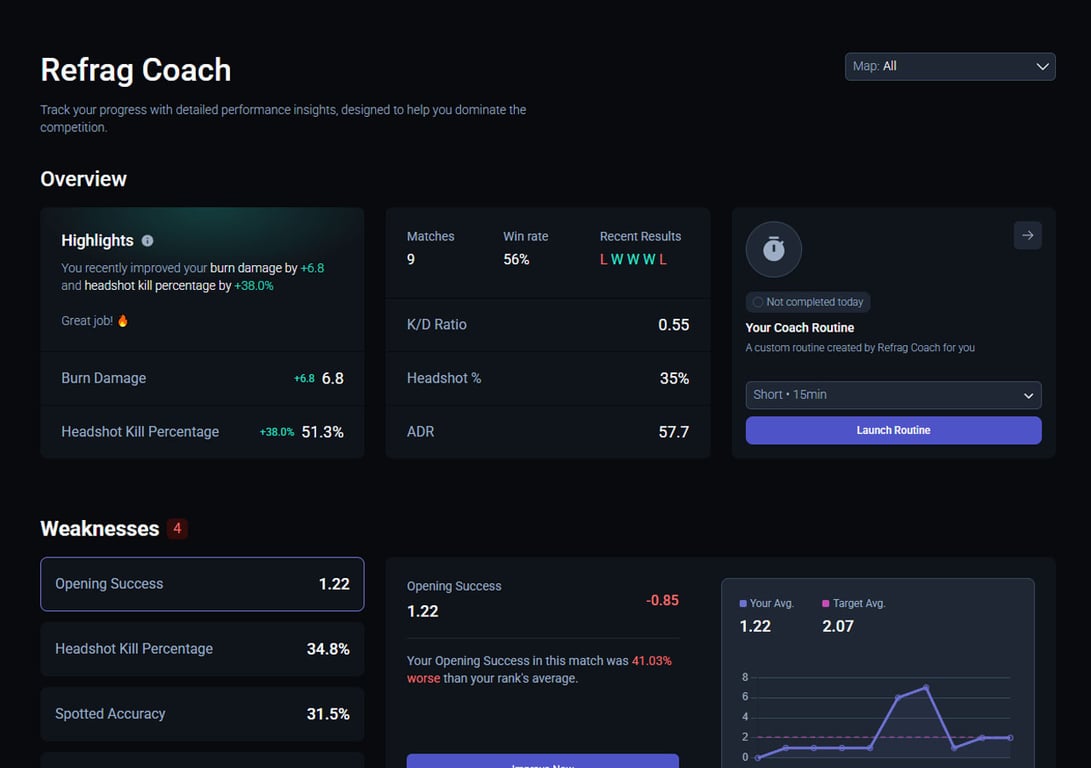Open coach routine via arrow icon
The width and height of the screenshot is (1091, 768).
1028,235
